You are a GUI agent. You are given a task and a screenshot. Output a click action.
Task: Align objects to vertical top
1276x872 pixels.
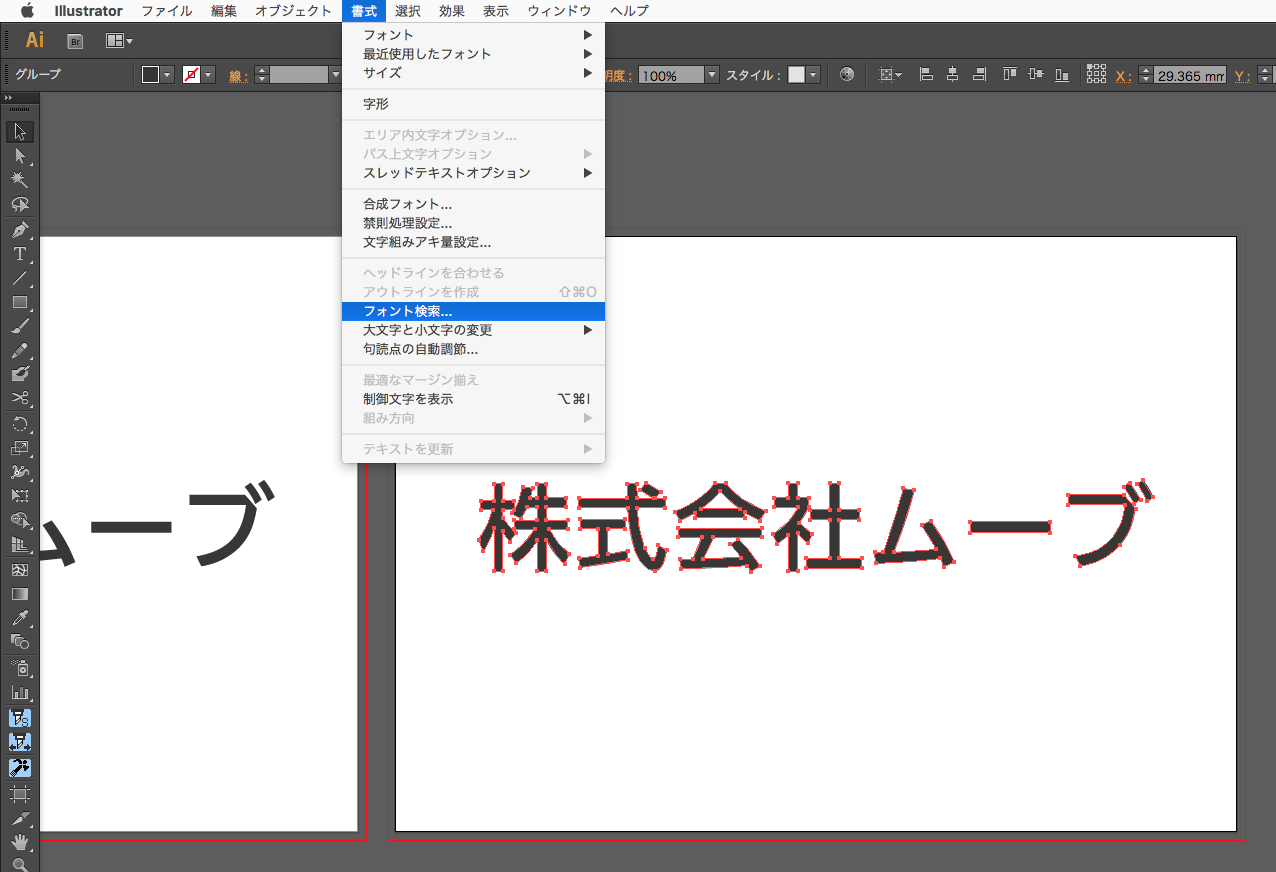pos(1010,75)
